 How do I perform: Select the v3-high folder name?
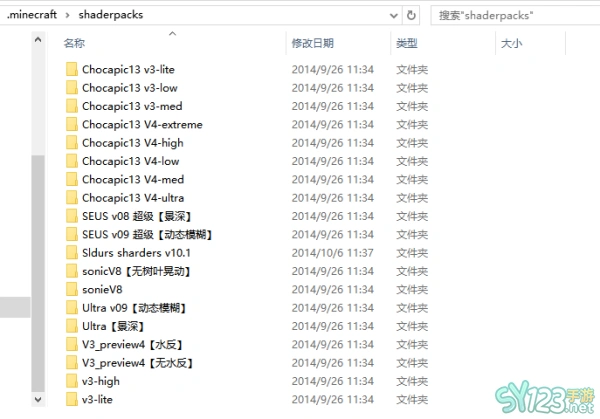[101, 382]
